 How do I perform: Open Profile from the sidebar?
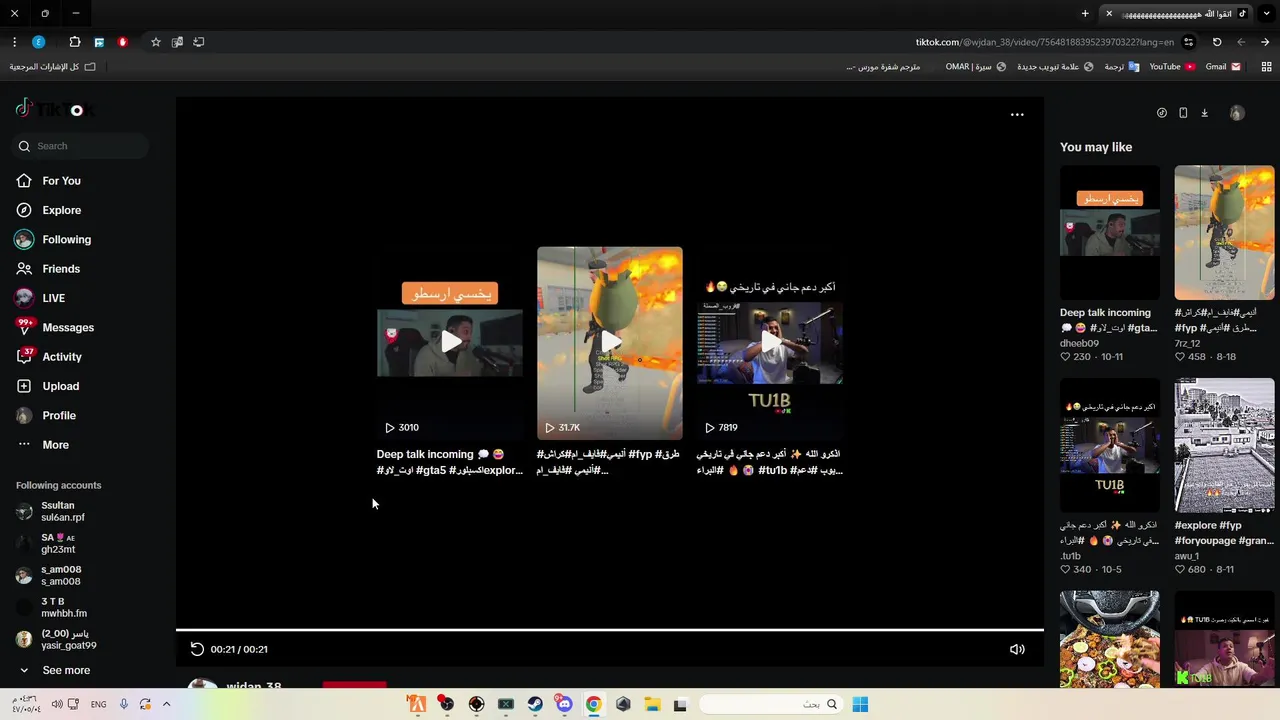click(61, 416)
